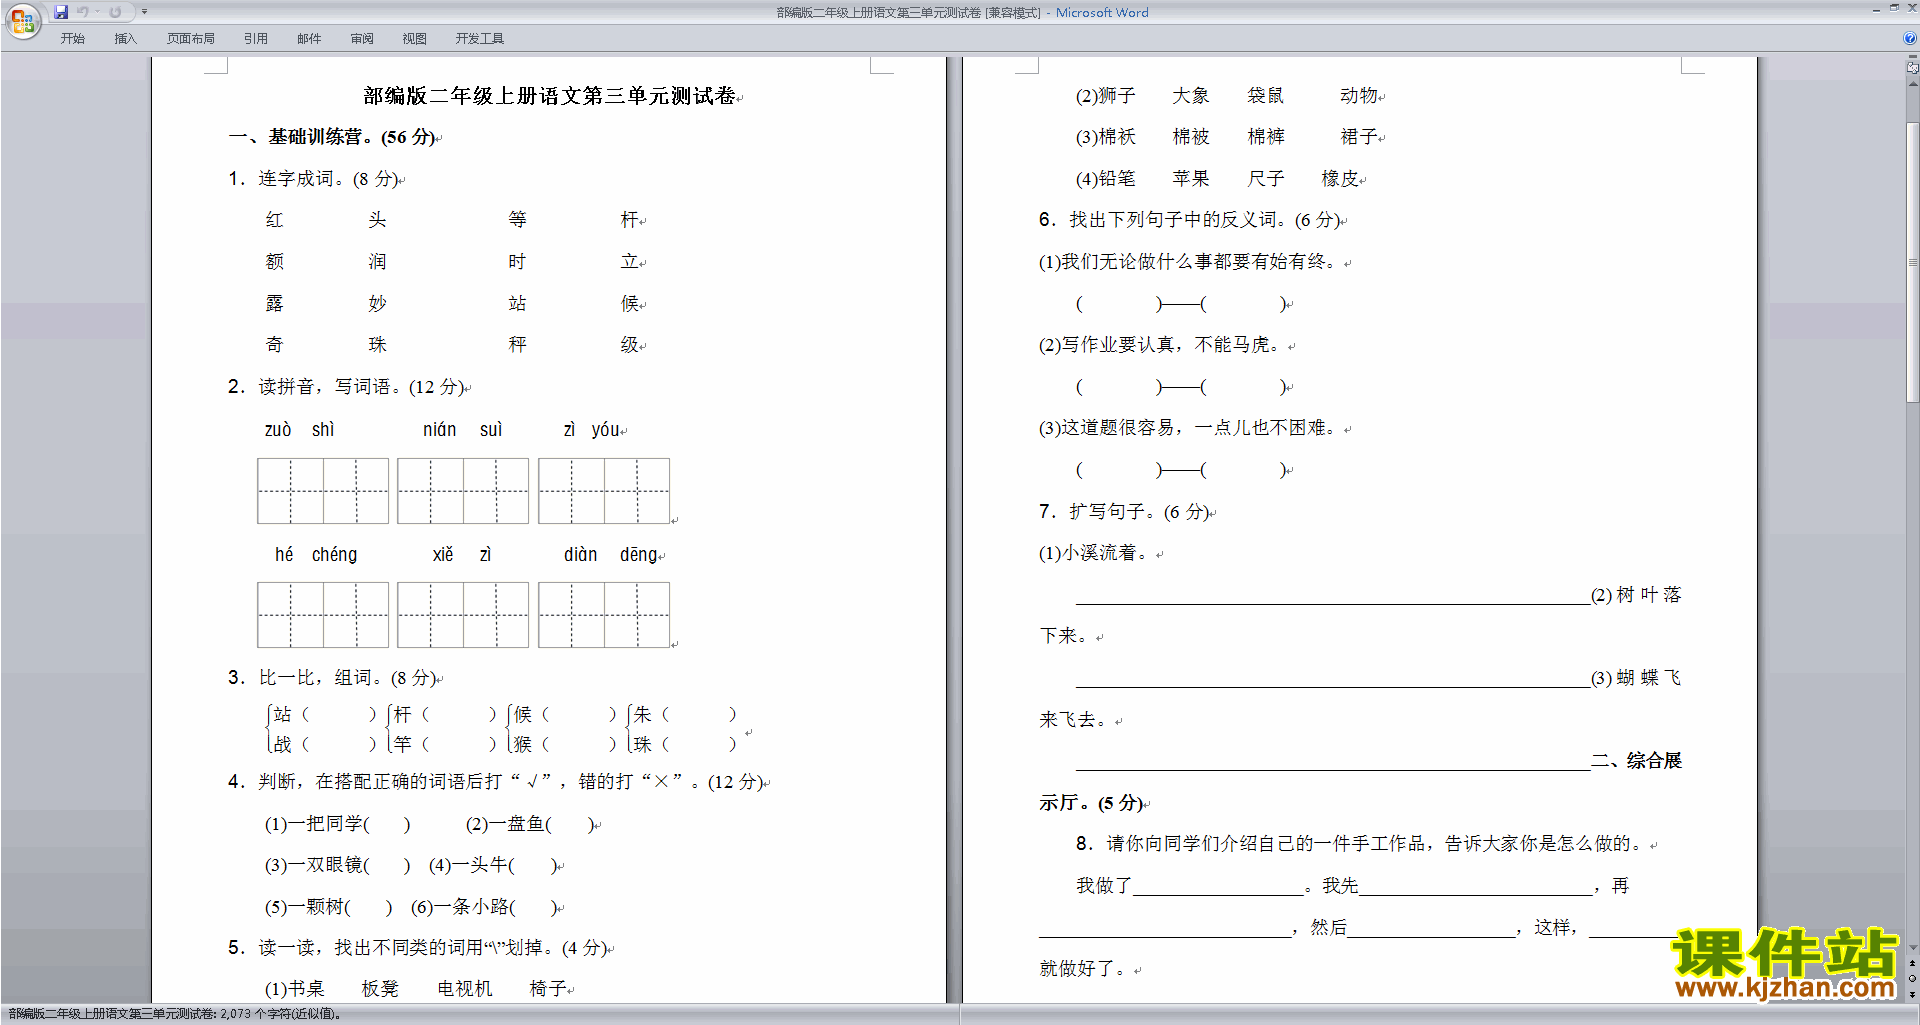
Task: Click the vertical scrollbar up arrow
Action: click(x=1912, y=85)
